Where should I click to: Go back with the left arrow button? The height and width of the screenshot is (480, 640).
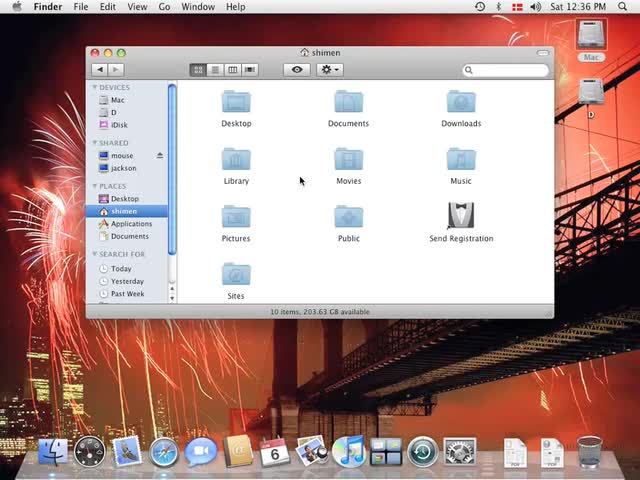tap(100, 70)
